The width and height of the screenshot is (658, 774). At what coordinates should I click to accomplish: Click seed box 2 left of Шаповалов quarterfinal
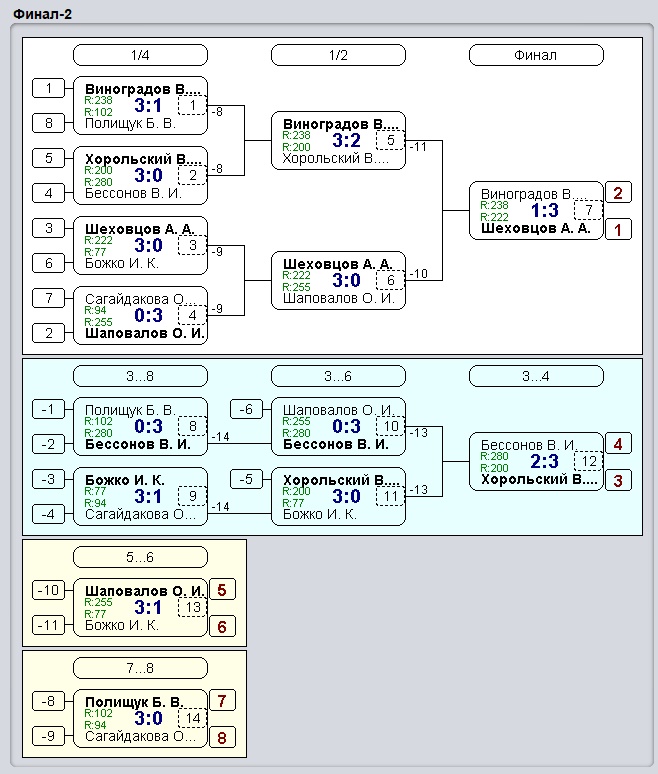tap(48, 333)
